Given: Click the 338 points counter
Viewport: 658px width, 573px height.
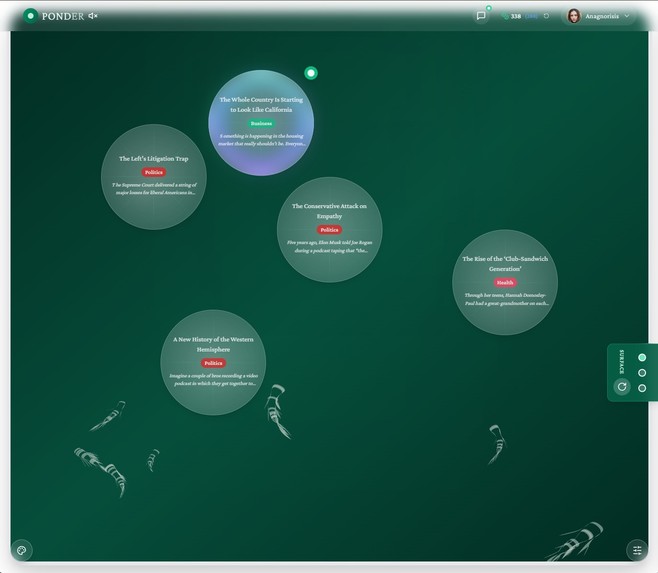Looking at the screenshot, I should click(x=516, y=16).
